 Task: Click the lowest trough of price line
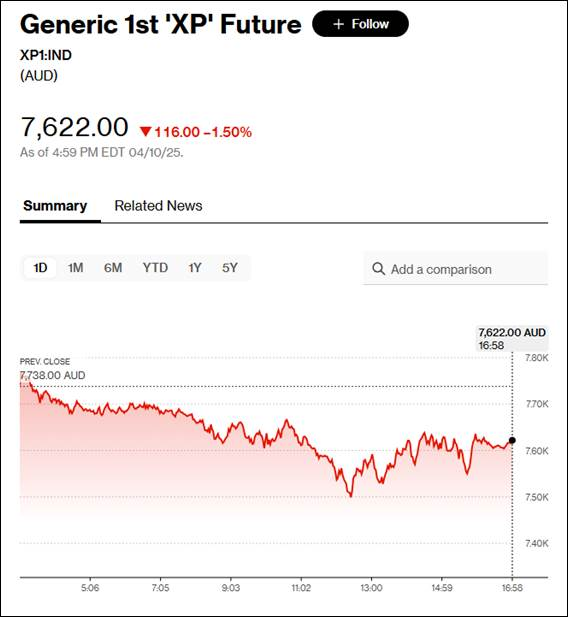350,495
